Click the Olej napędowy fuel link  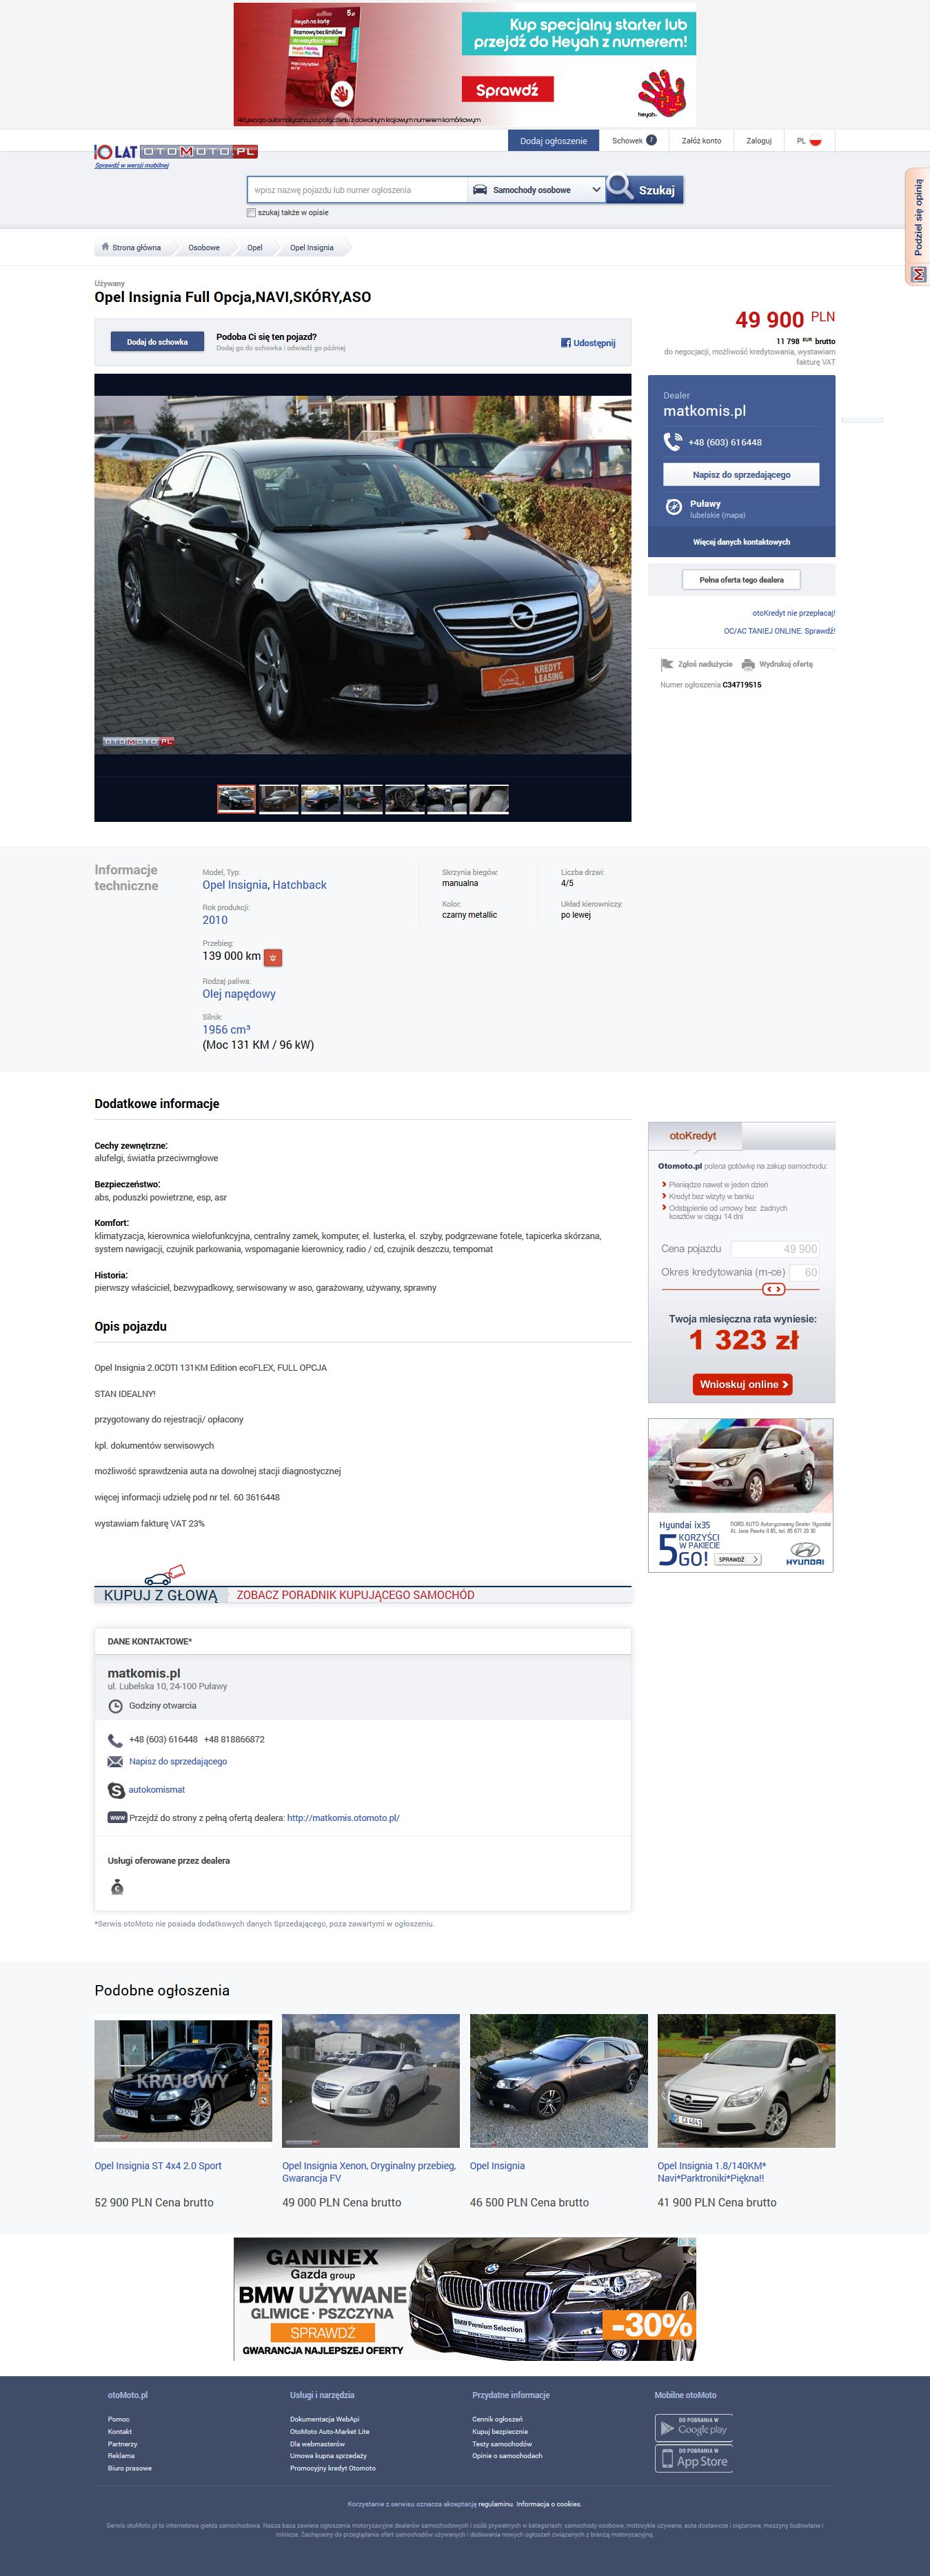click(x=239, y=994)
